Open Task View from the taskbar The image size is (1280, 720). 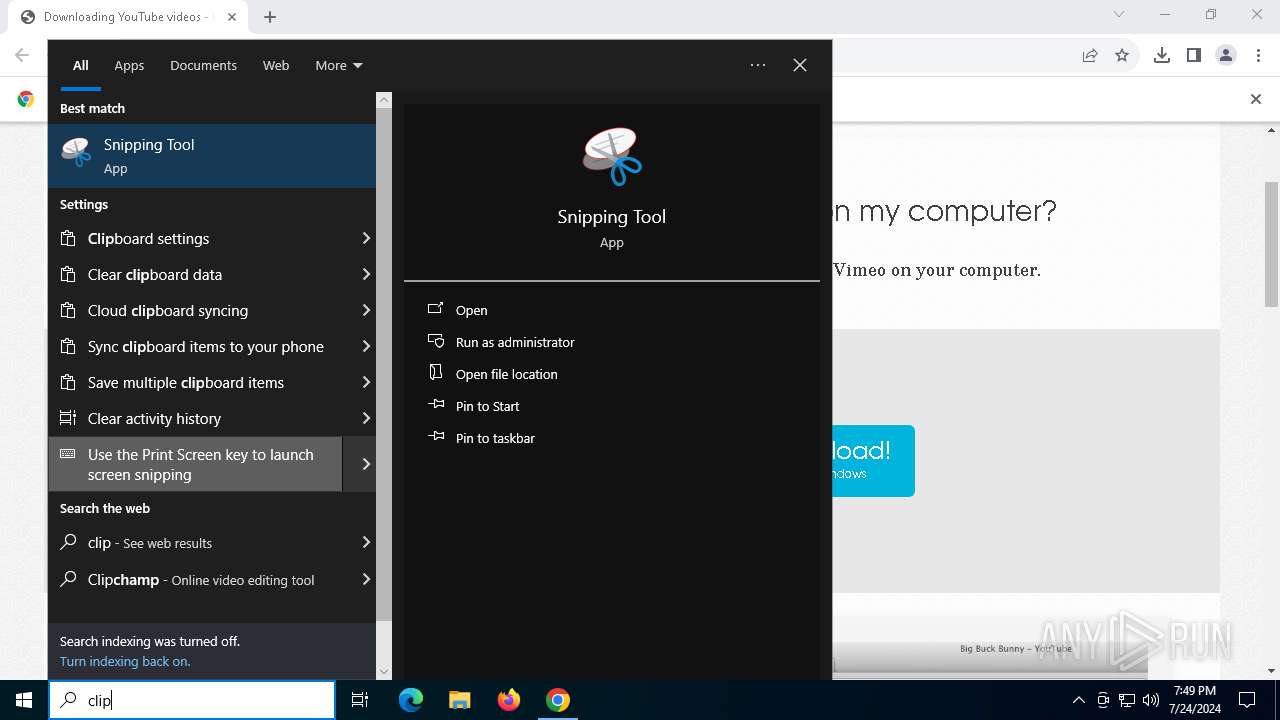coord(360,700)
